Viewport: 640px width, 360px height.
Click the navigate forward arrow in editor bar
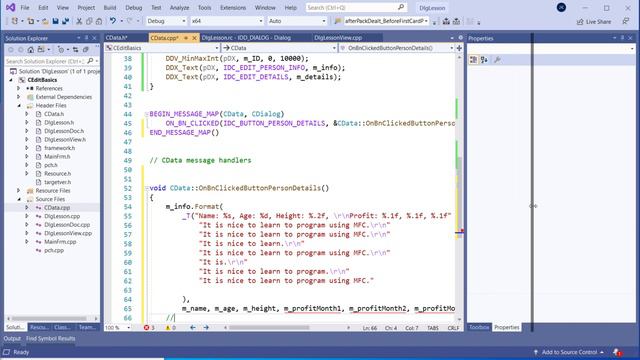point(206,327)
